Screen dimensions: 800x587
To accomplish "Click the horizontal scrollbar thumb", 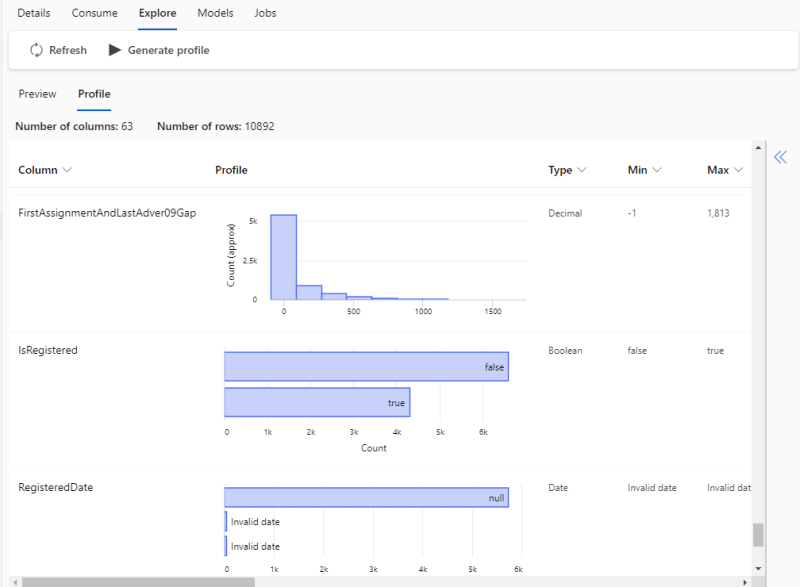I will click(x=138, y=582).
